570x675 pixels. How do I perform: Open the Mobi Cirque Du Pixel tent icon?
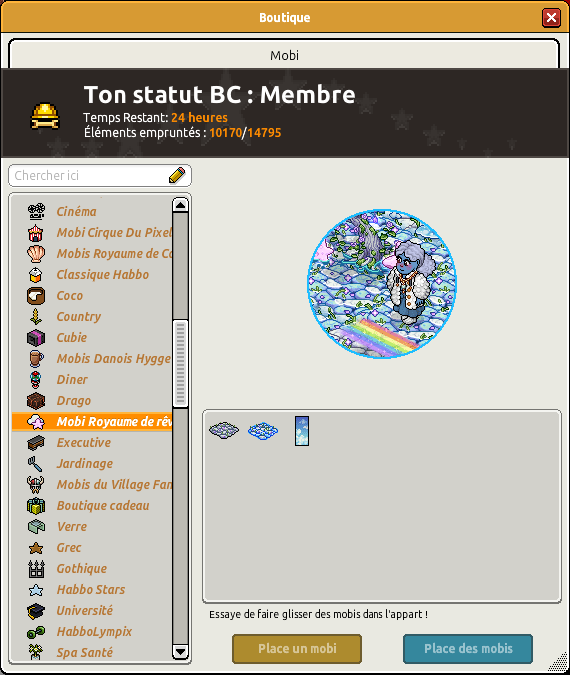(36, 233)
